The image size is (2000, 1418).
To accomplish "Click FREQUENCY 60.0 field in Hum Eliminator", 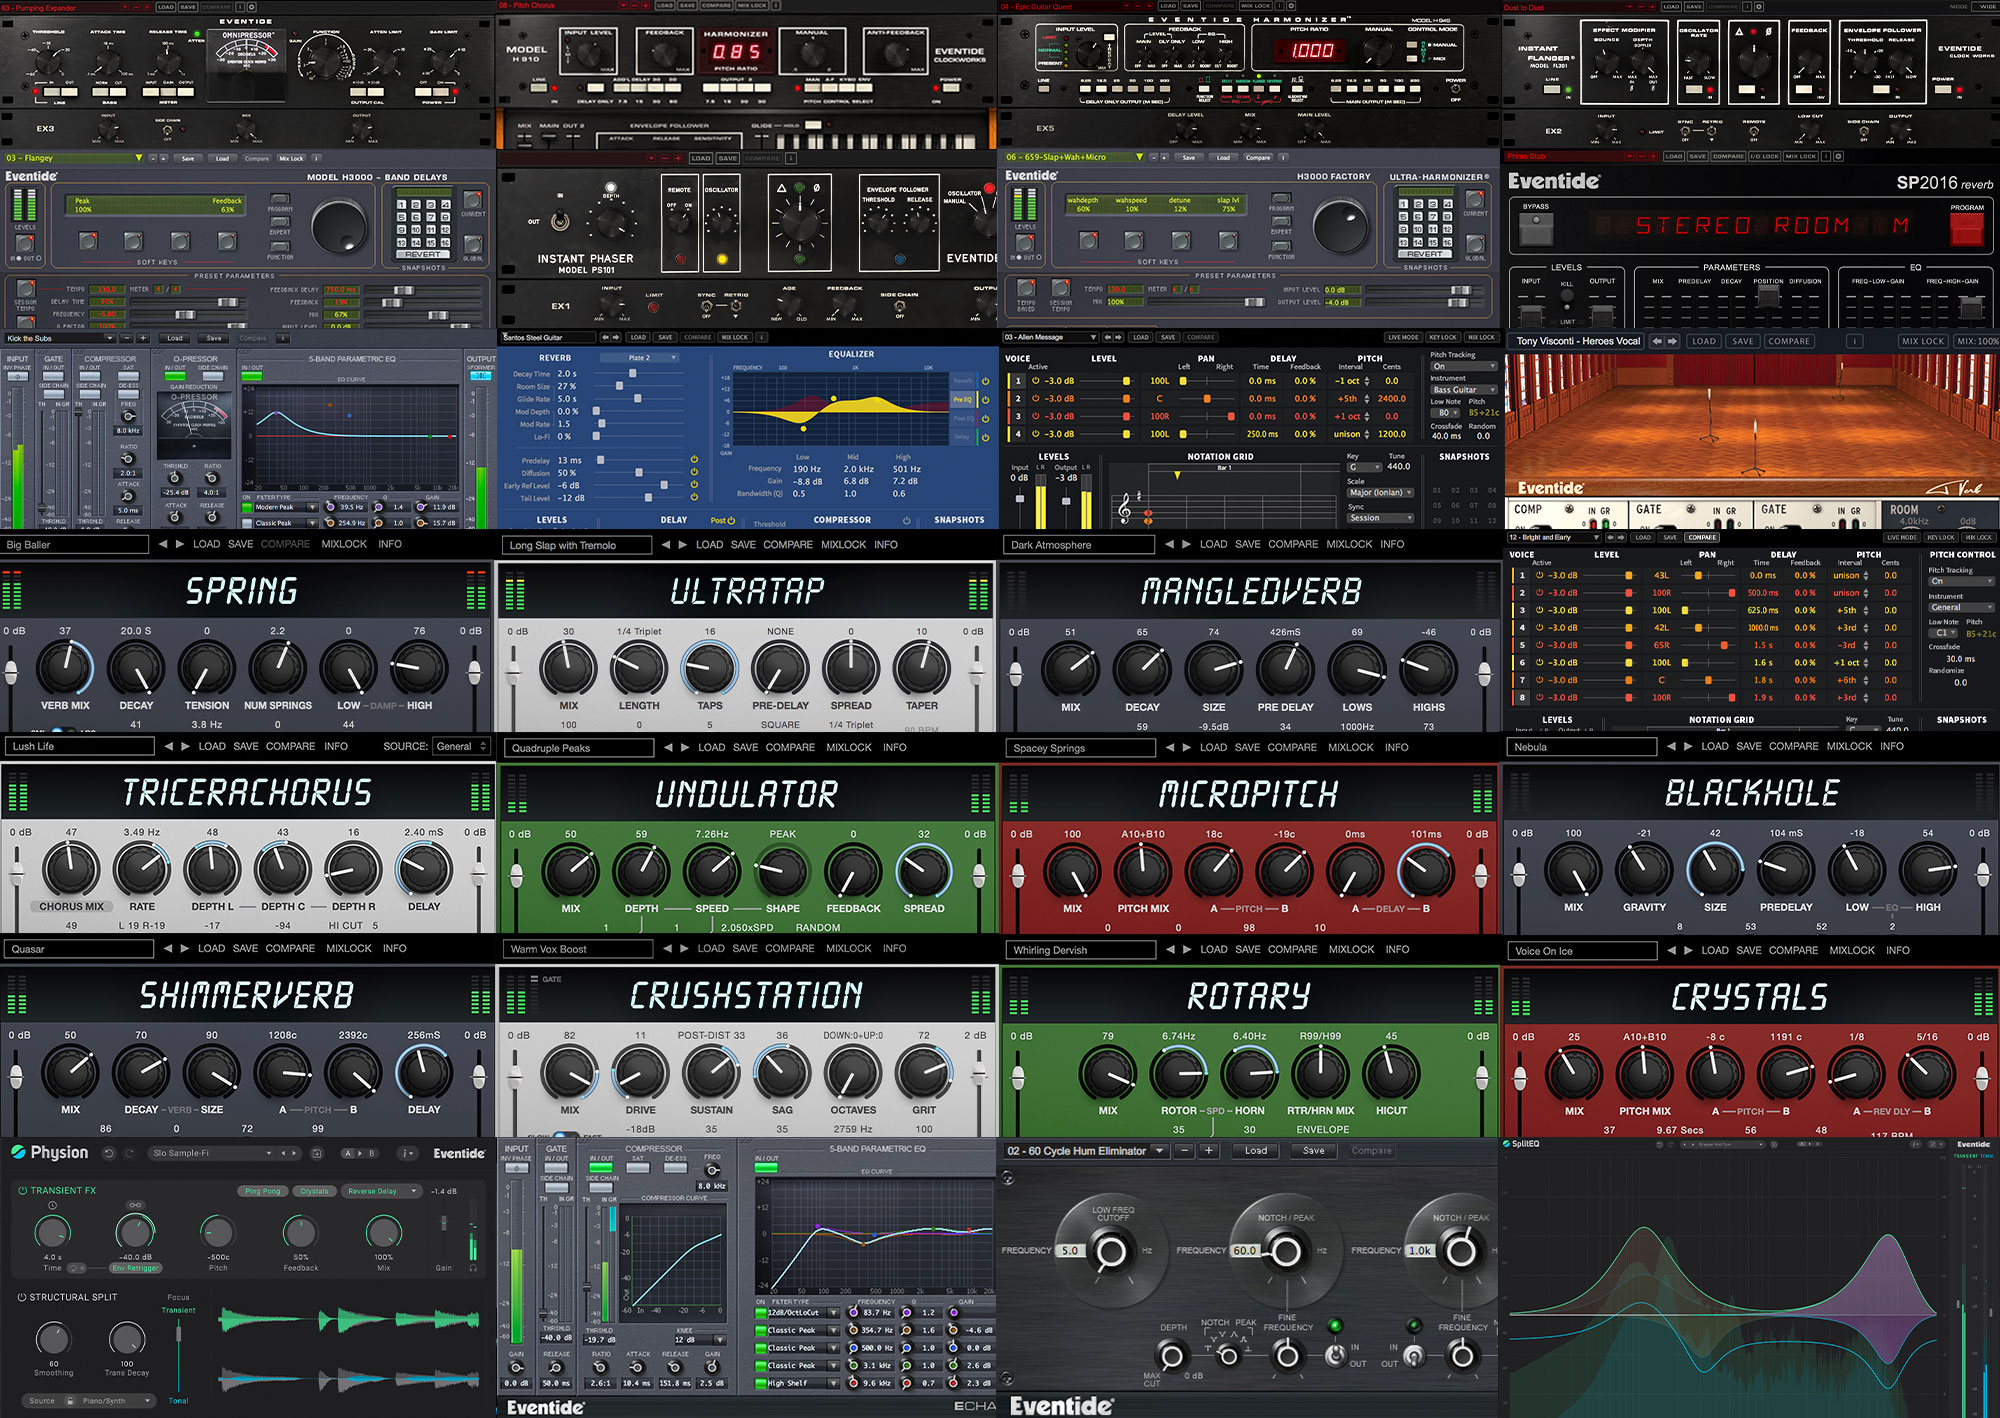I will coord(1246,1251).
